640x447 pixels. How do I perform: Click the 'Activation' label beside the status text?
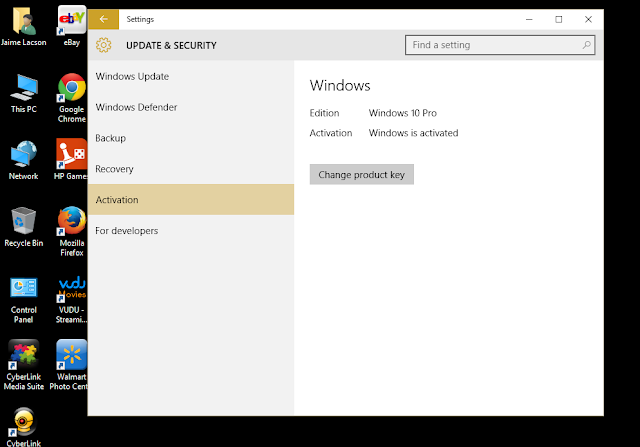click(331, 133)
